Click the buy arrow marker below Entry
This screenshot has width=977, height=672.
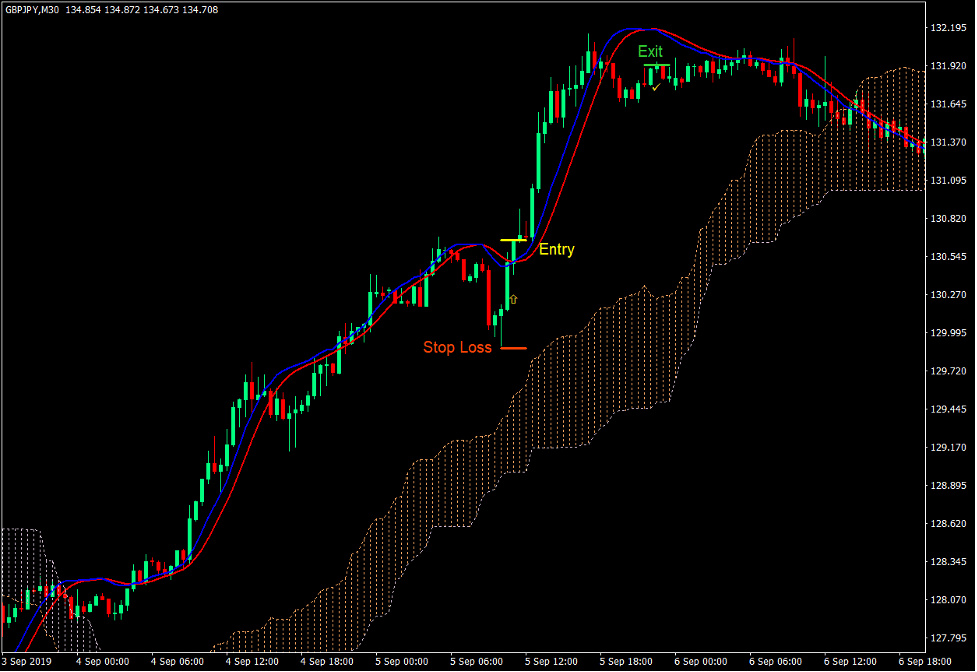512,298
